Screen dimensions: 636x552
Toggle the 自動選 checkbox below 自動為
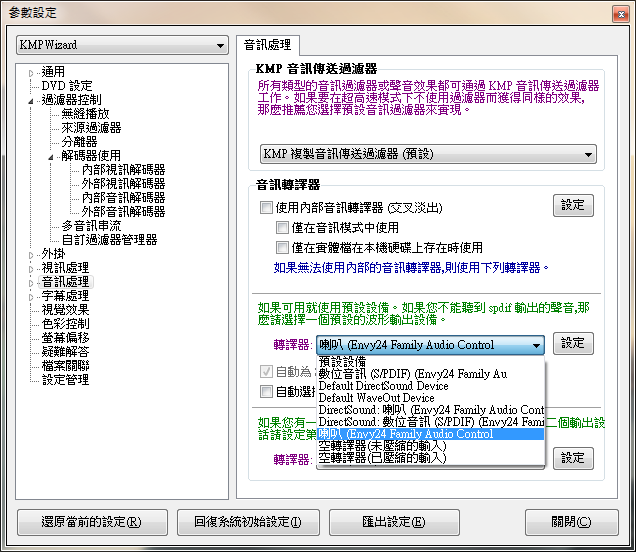point(266,392)
